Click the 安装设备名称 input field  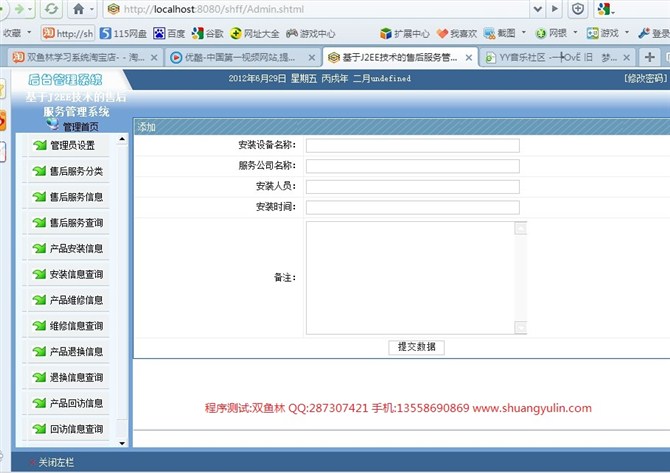coord(412,145)
